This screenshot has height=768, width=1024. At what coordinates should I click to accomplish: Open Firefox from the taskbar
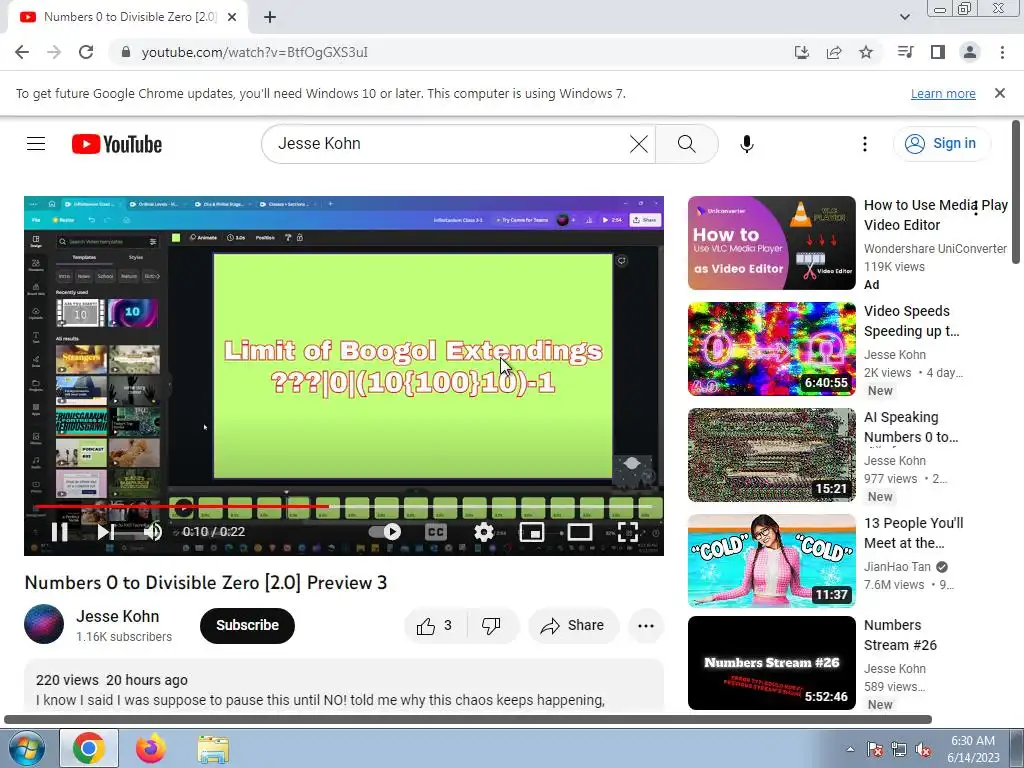[x=151, y=748]
